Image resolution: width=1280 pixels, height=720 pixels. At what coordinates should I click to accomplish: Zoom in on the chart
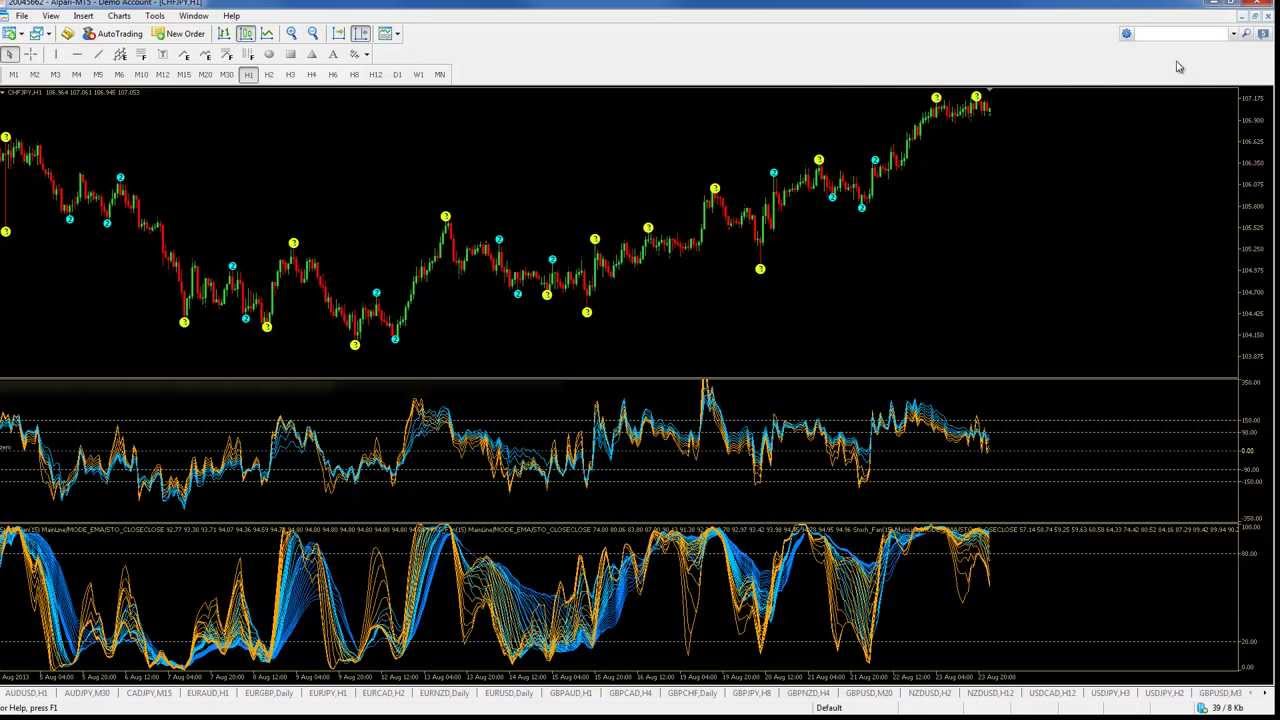pos(291,34)
